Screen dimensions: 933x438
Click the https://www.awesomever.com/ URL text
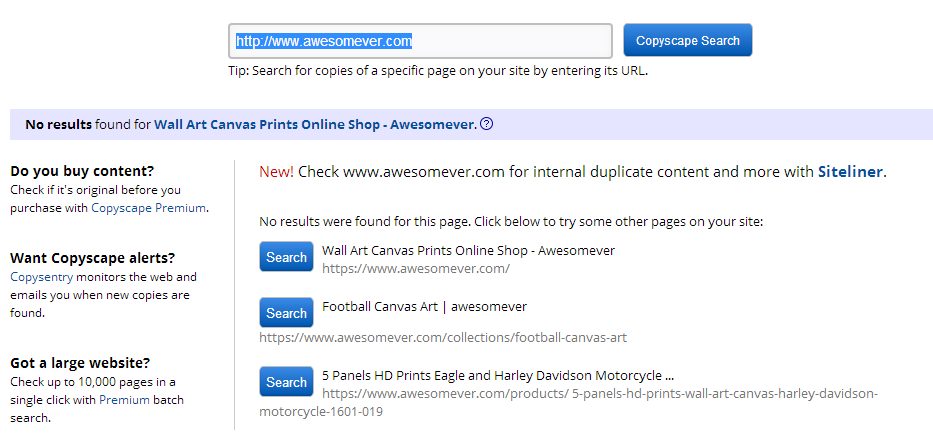tap(416, 268)
